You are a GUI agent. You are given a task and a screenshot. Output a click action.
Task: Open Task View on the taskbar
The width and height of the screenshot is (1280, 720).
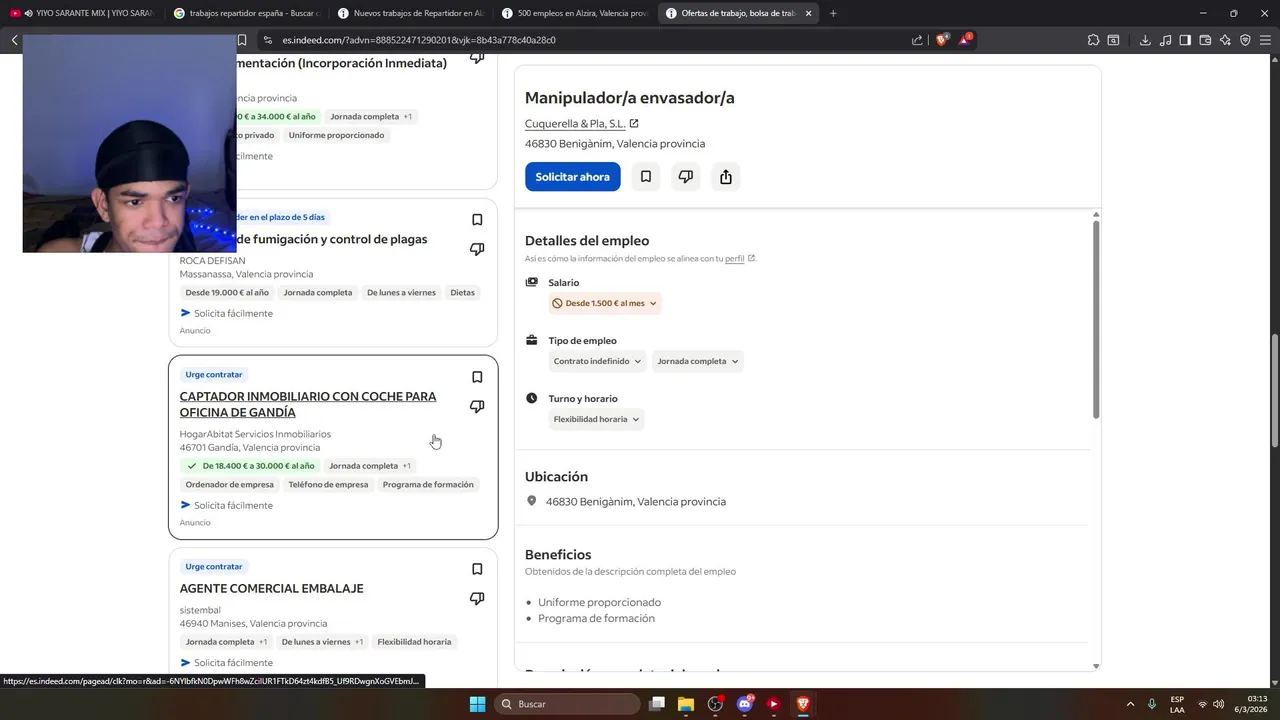coord(657,704)
